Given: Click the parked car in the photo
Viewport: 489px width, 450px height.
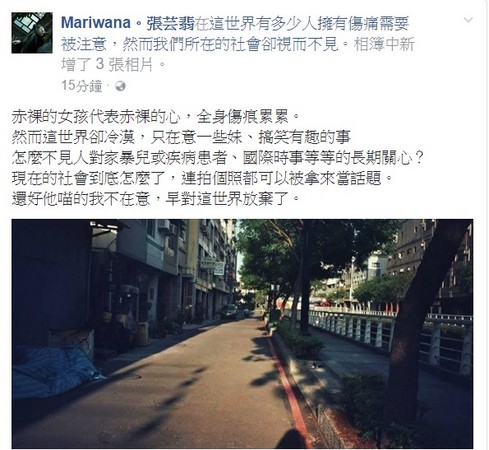Looking at the screenshot, I should (x=230, y=311).
